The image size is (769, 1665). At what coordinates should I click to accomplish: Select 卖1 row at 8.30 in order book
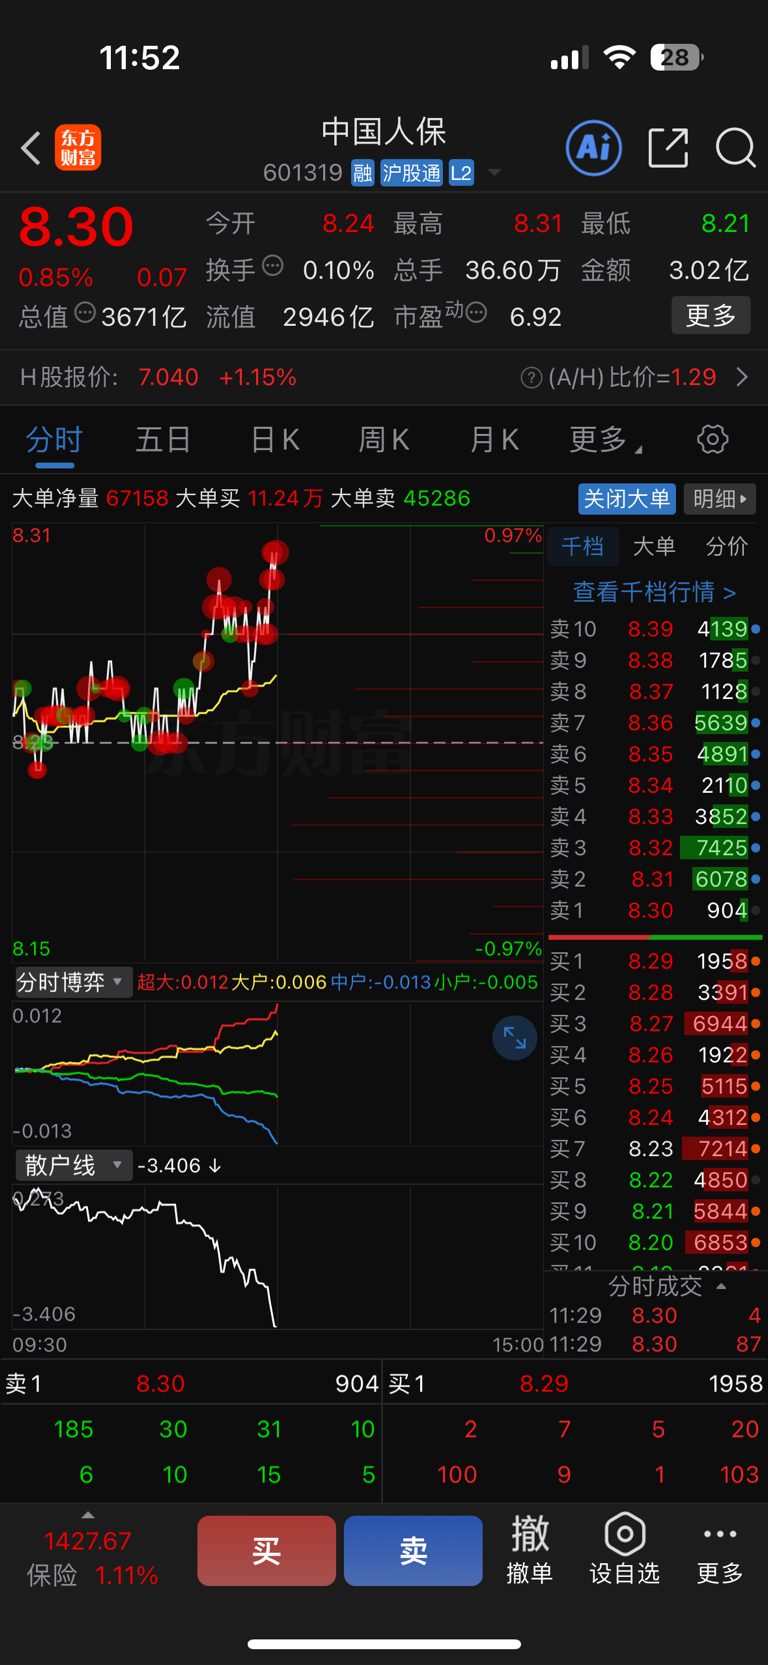[655, 910]
